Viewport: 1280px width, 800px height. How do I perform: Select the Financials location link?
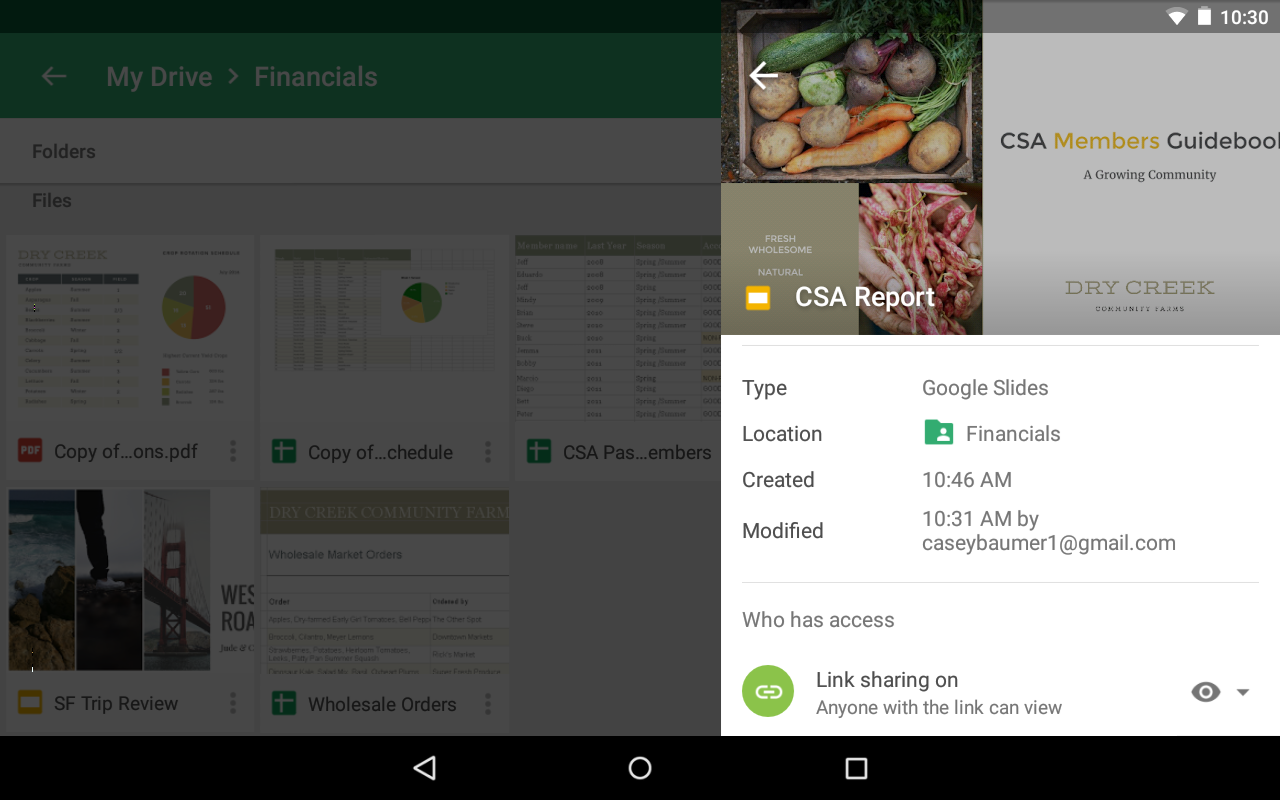[x=1013, y=434]
